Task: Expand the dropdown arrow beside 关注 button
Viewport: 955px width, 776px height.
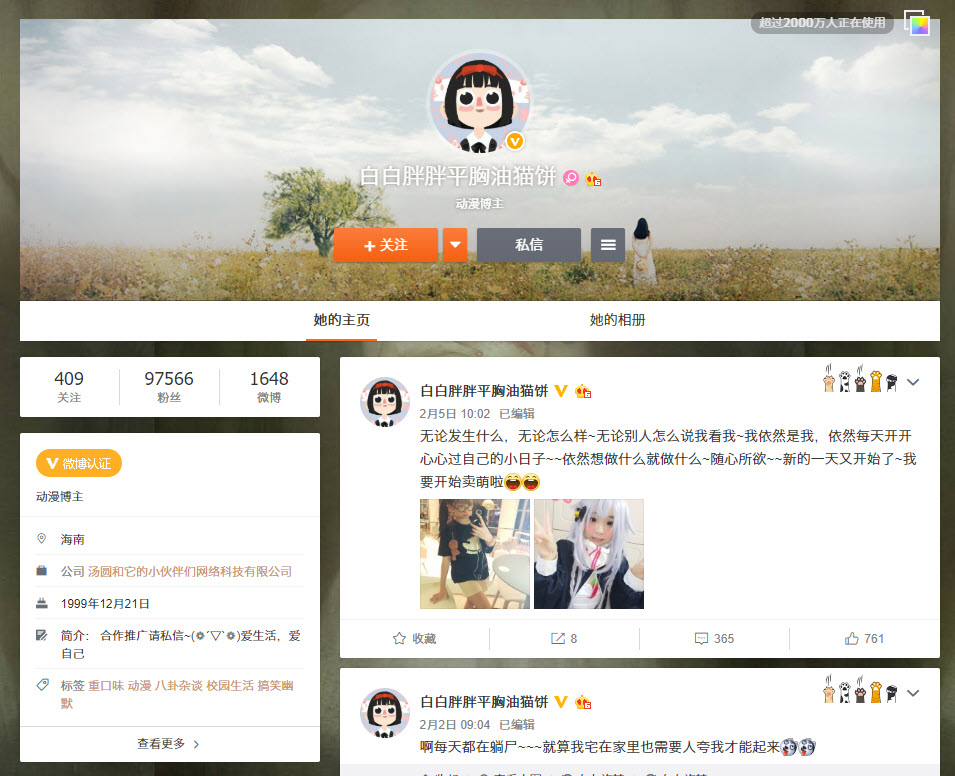Action: coord(455,245)
